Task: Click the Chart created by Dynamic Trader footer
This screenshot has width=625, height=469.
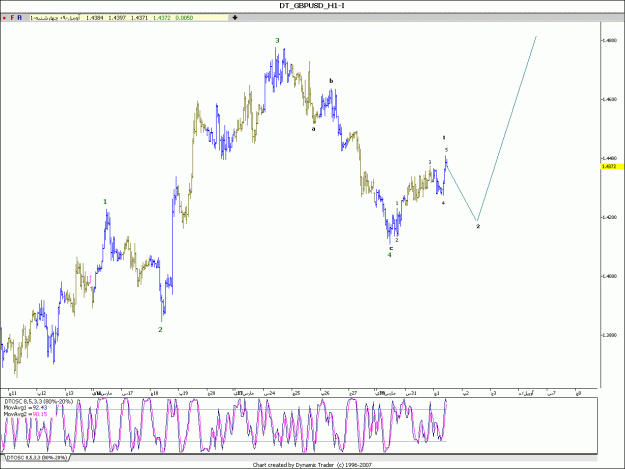Action: 312,465
